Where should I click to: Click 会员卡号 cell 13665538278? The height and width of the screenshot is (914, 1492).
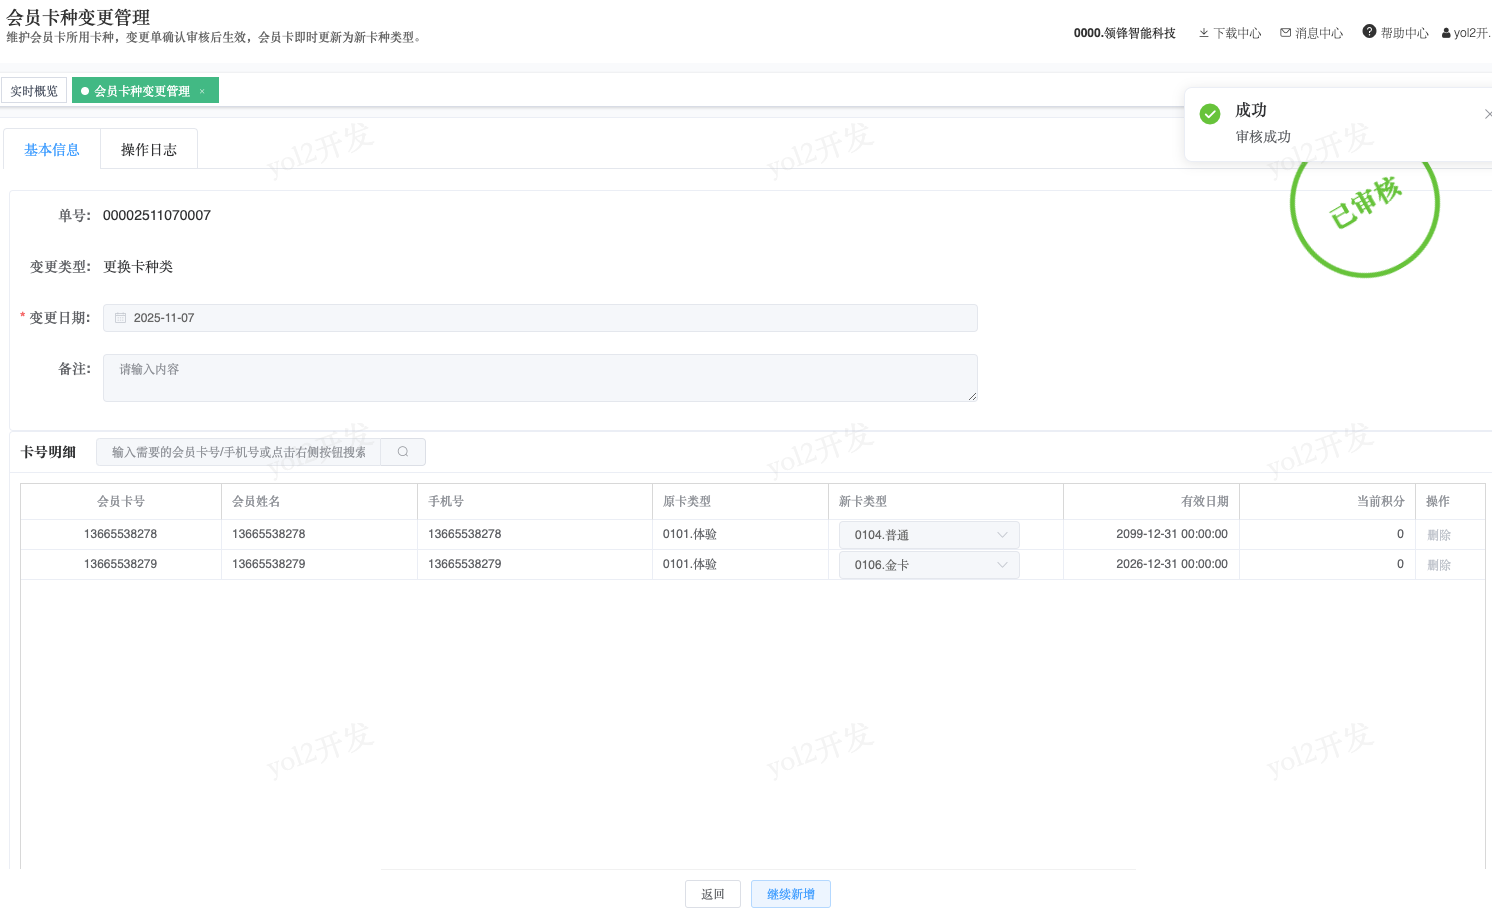(x=121, y=534)
